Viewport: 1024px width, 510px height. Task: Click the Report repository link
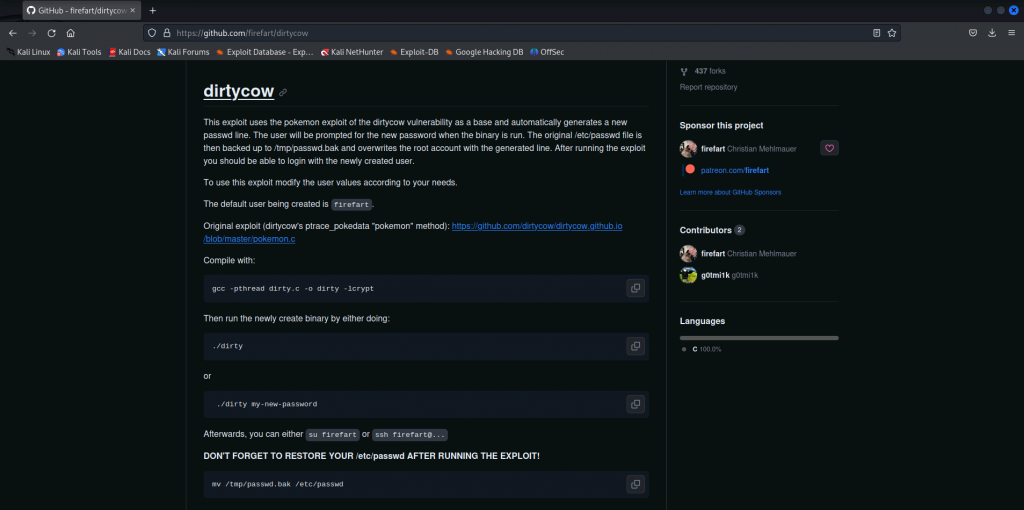pos(709,87)
